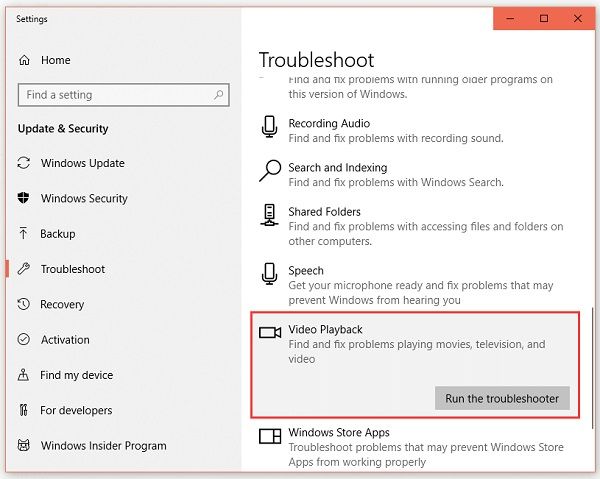The height and width of the screenshot is (479, 600).
Task: Click the Recording Audio microphone icon
Action: tap(270, 127)
